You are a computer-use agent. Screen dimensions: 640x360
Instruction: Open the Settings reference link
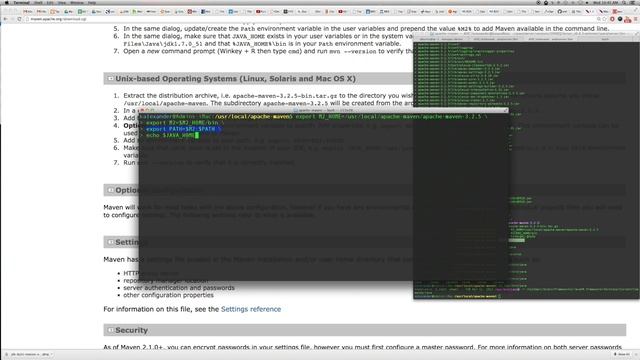point(251,309)
